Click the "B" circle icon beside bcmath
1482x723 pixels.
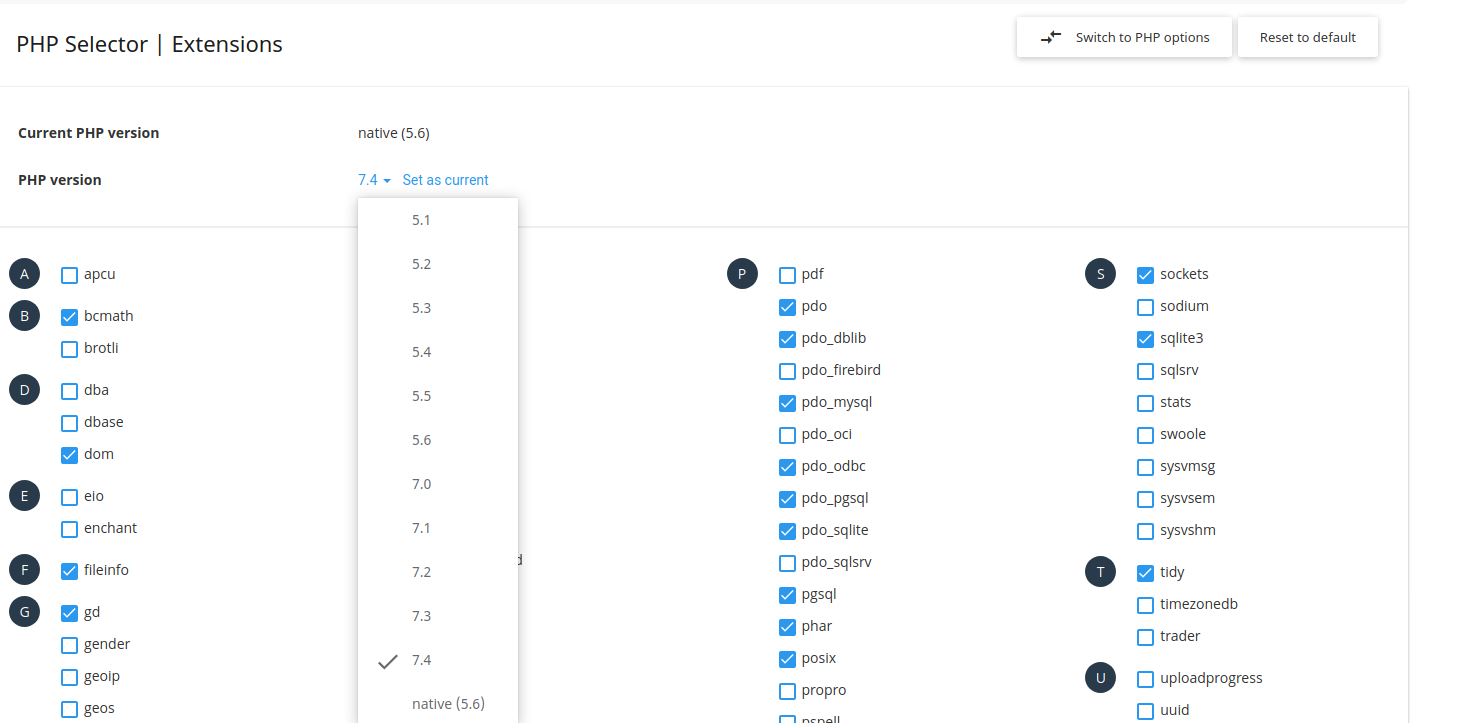[x=24, y=315]
